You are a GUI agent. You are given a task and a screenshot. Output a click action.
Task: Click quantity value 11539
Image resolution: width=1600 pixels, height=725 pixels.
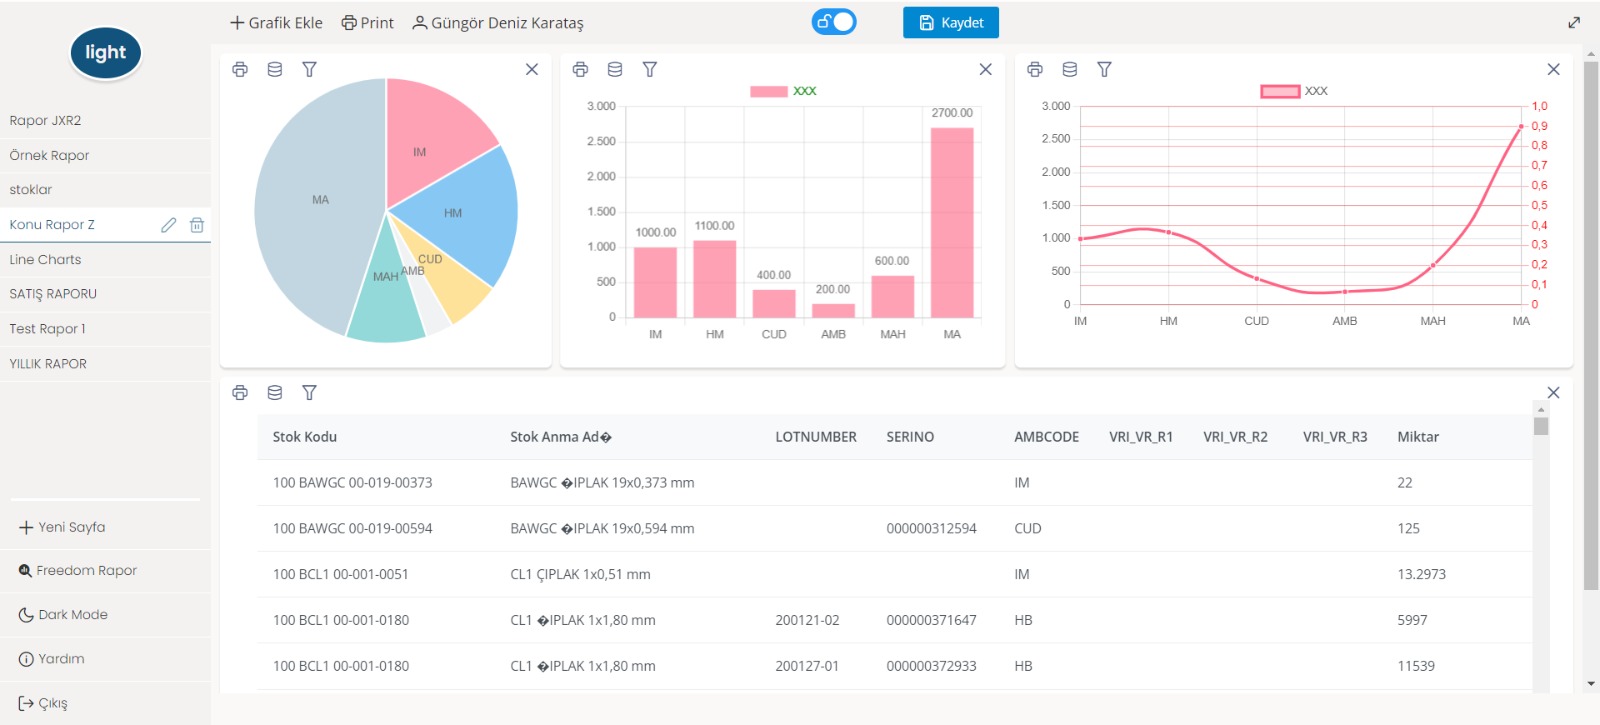coord(1416,666)
